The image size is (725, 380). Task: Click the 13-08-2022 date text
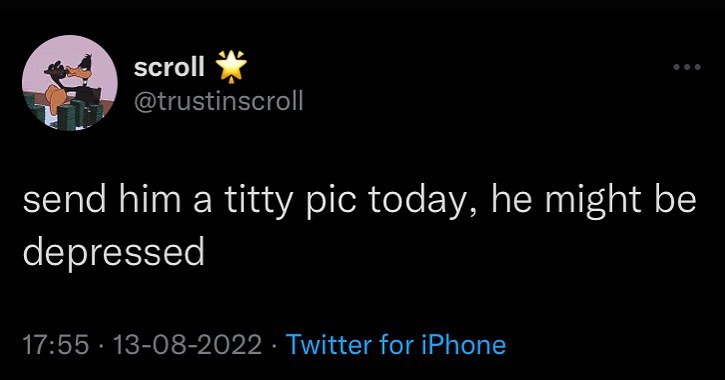[x=188, y=345]
